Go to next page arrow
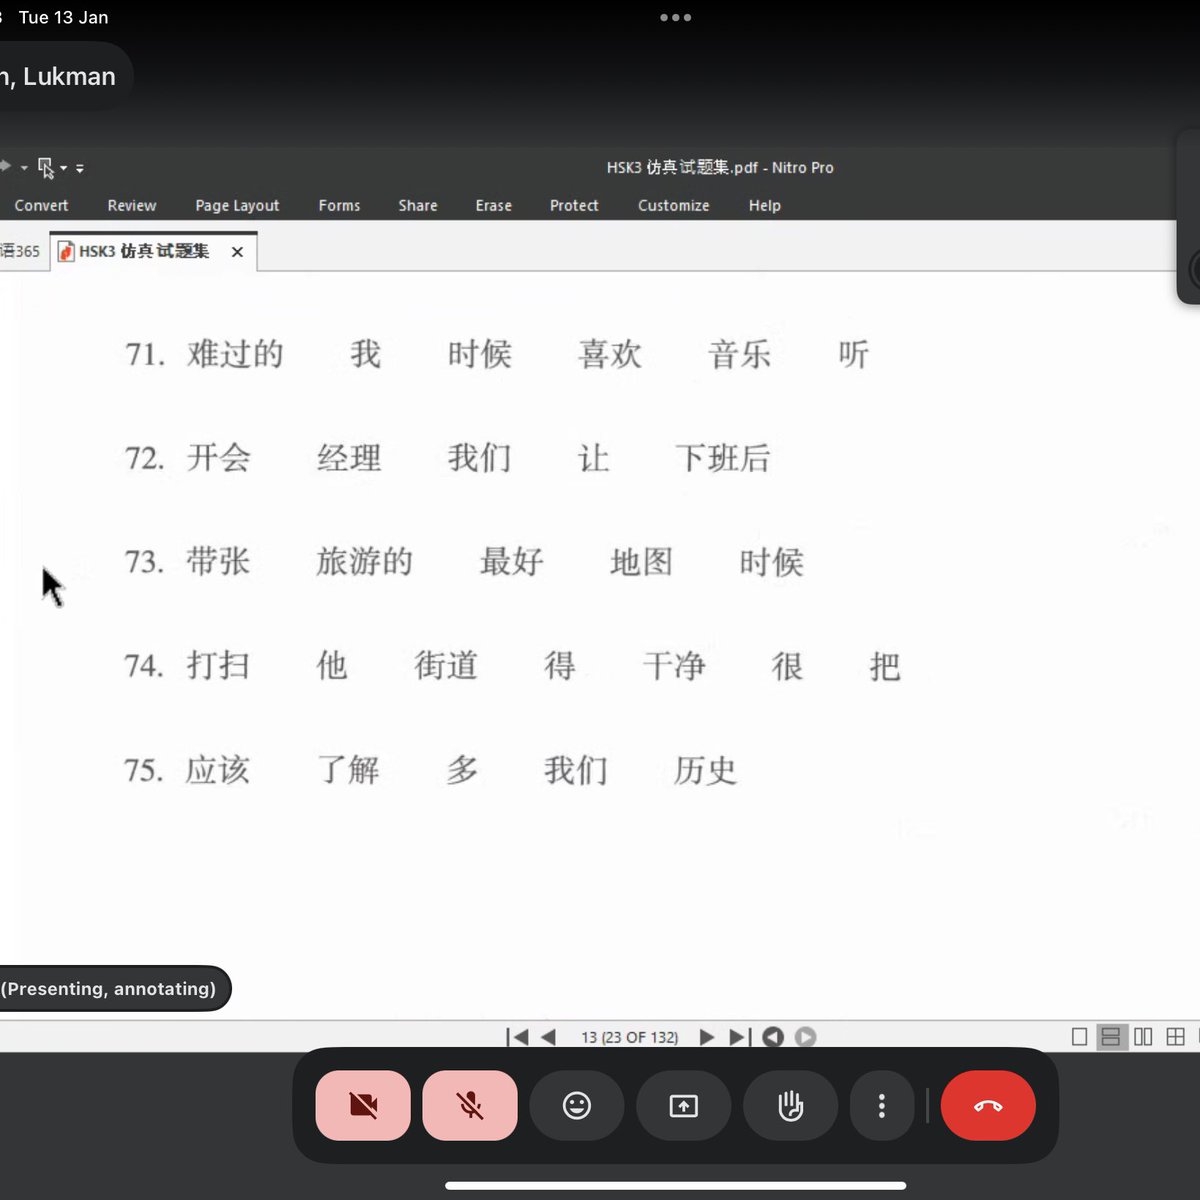 click(706, 1037)
